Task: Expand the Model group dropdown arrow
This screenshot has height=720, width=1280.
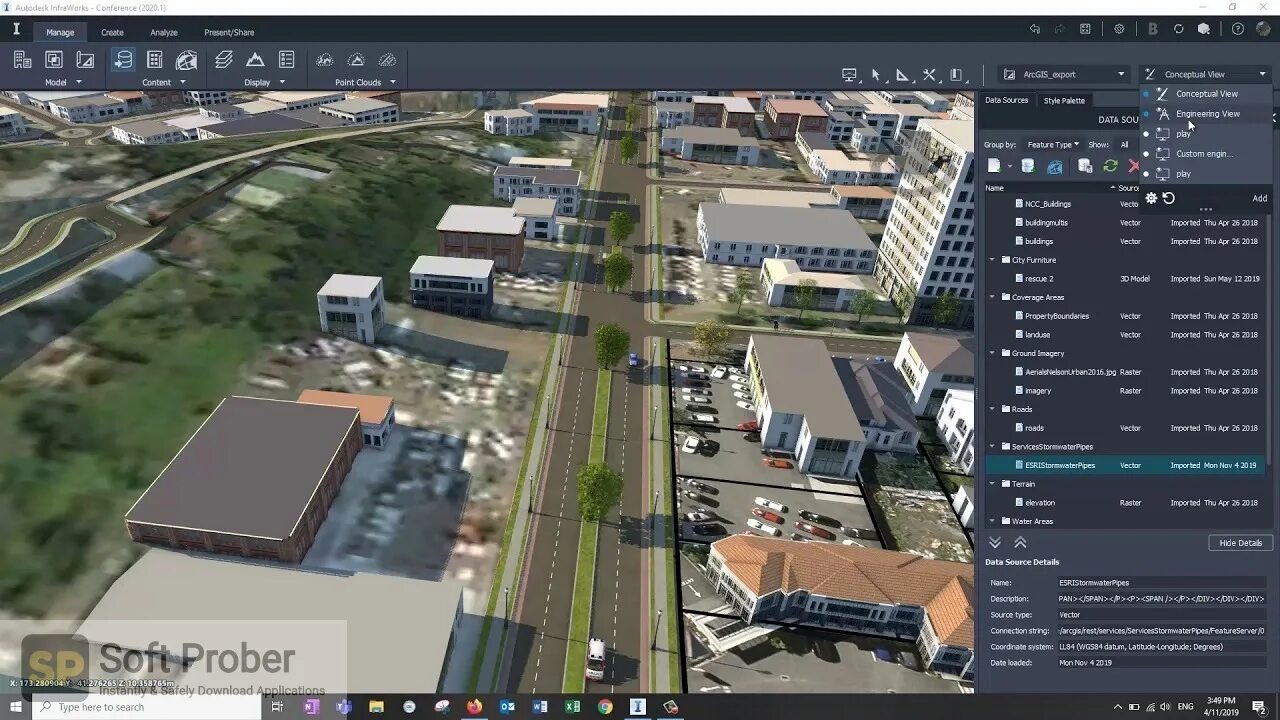Action: 79,83
